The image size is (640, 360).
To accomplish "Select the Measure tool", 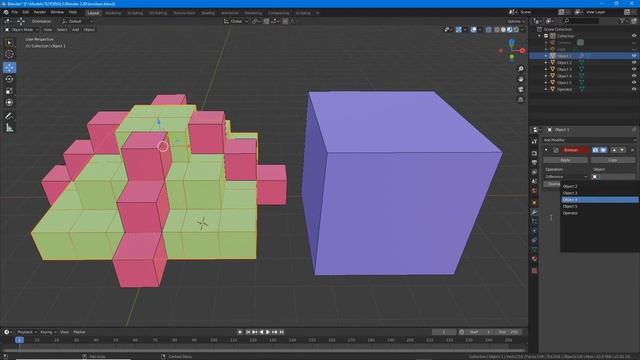I will [x=9, y=128].
